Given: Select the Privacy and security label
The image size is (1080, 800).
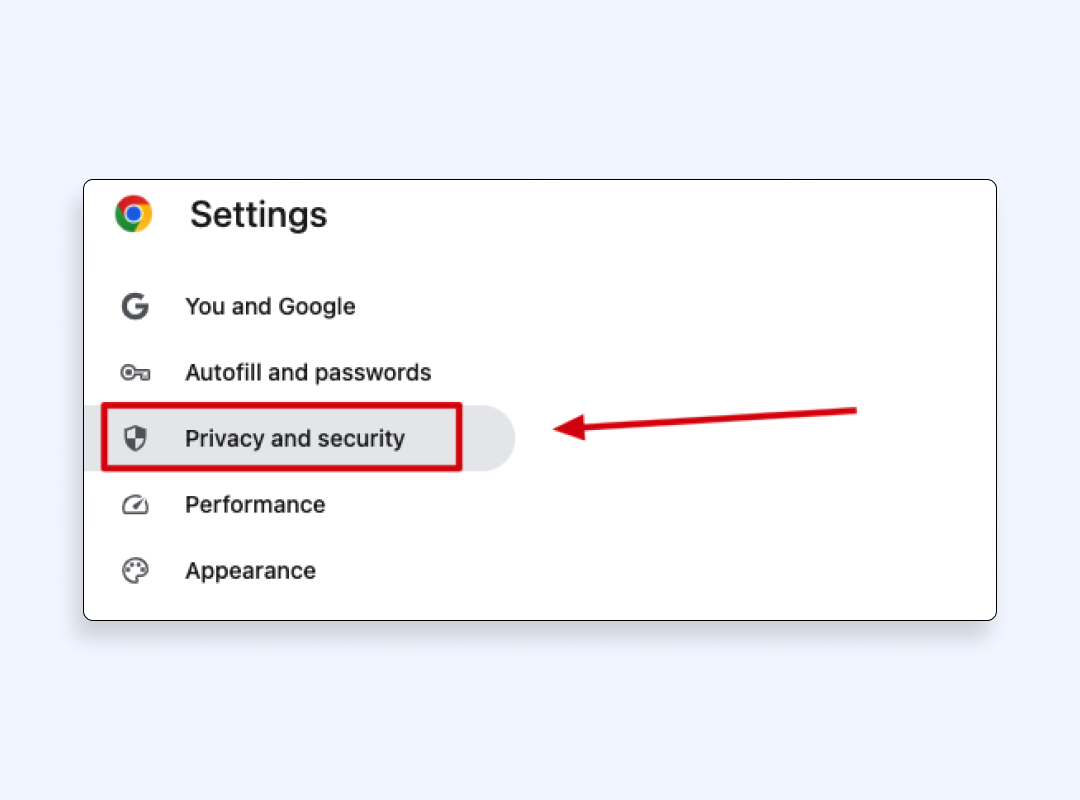Looking at the screenshot, I should 295,438.
